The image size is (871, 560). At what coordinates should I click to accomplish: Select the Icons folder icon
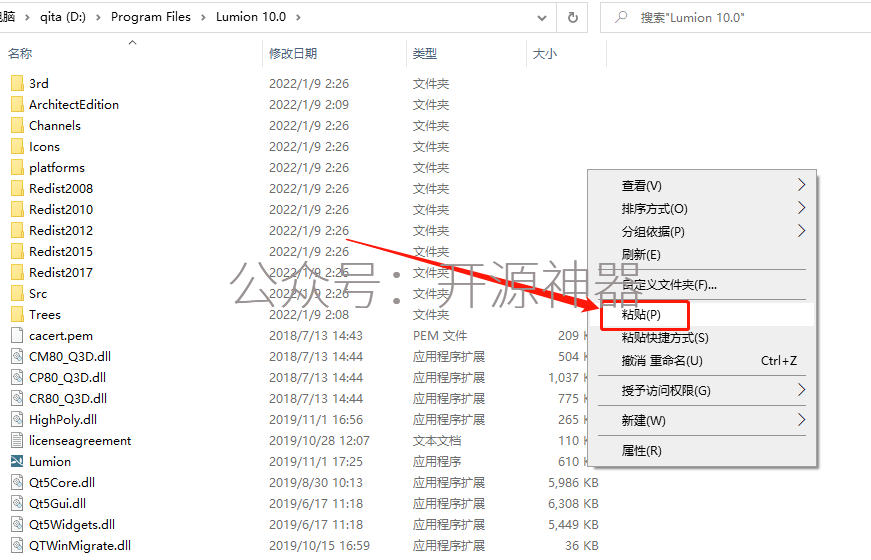click(x=17, y=147)
